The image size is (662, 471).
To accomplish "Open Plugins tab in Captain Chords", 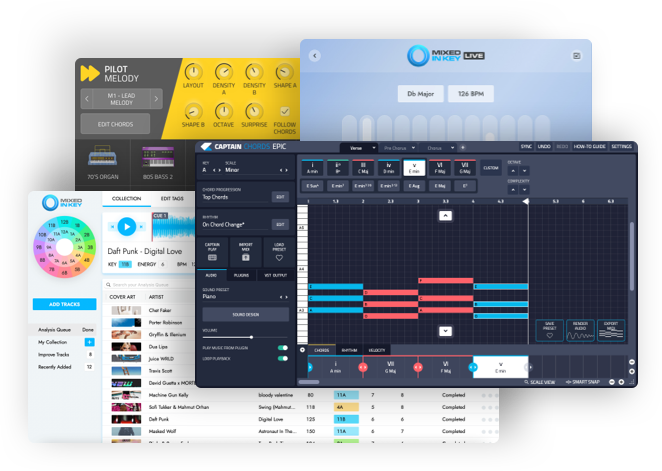I will [241, 275].
